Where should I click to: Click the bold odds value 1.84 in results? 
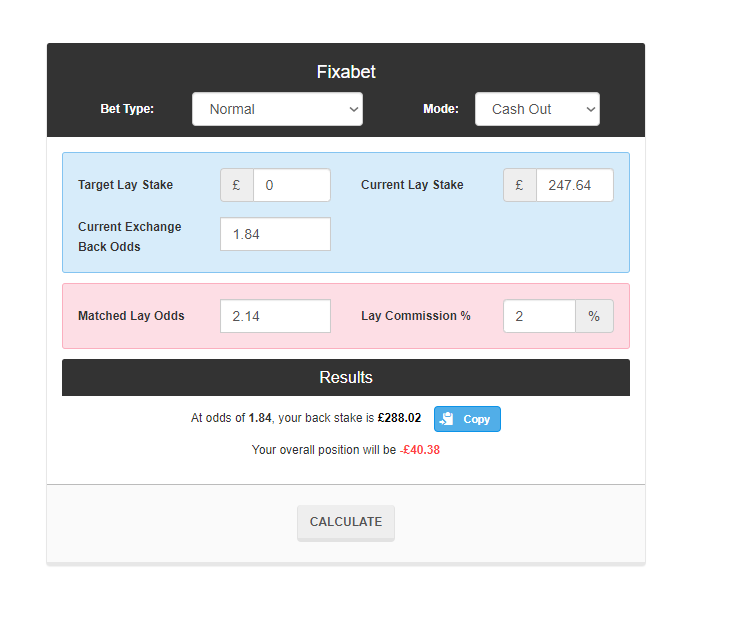click(260, 418)
